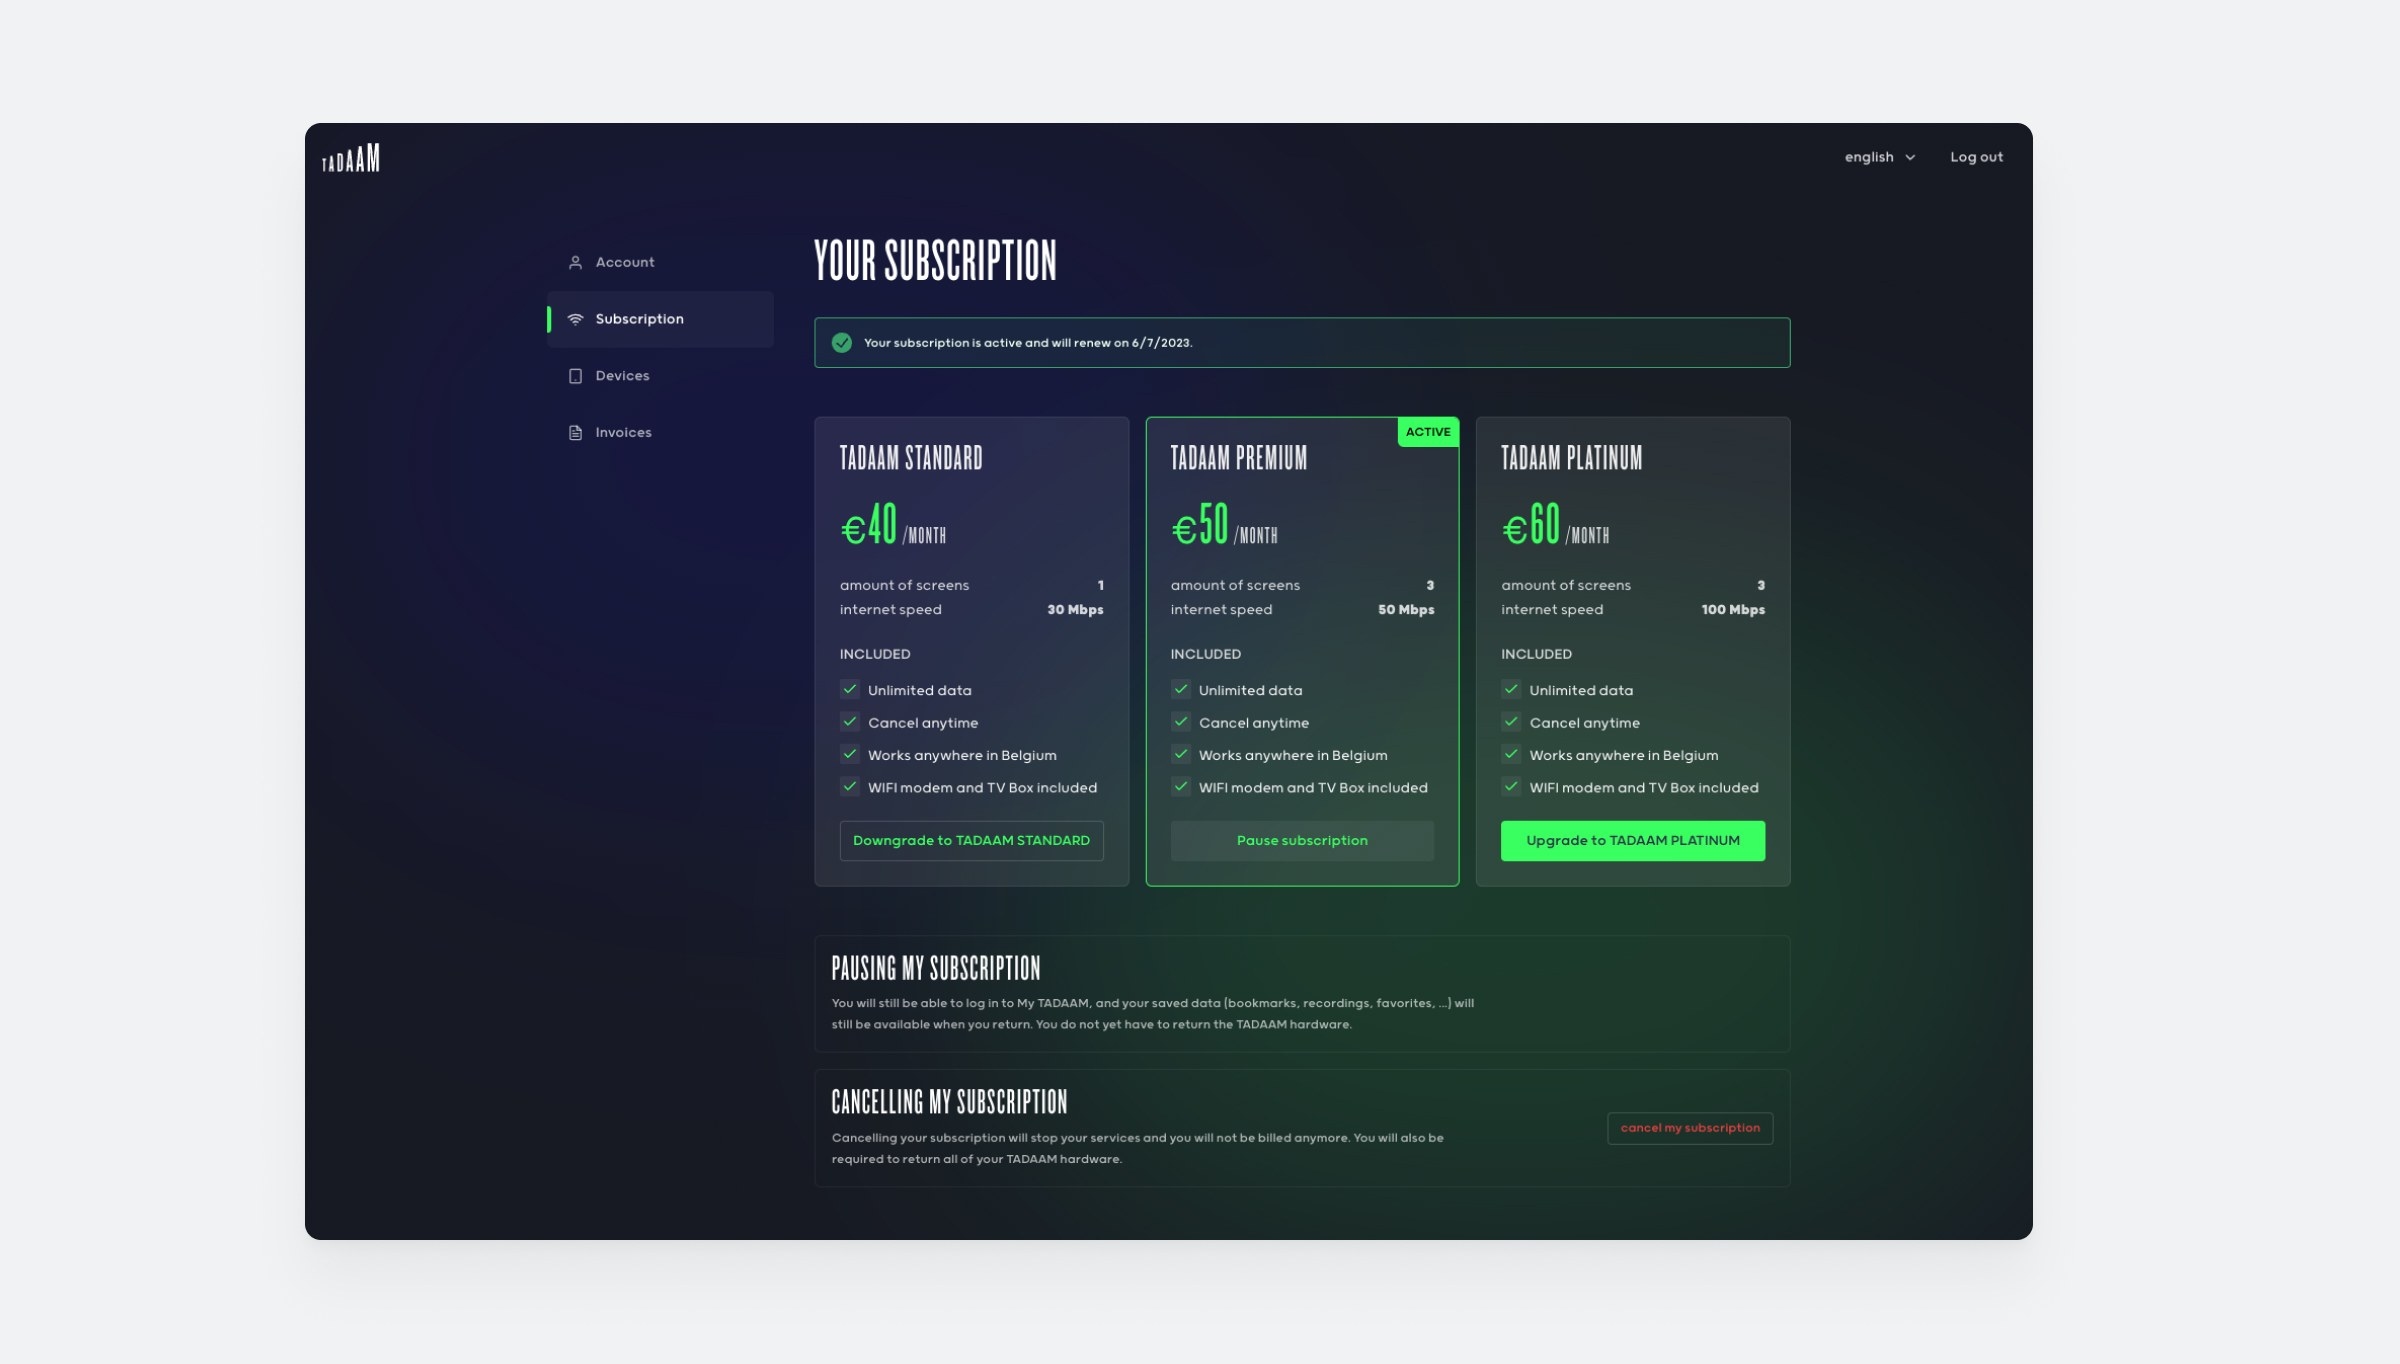2400x1364 pixels.
Task: Upgrade to TADAAM PLATINUM
Action: point(1633,841)
